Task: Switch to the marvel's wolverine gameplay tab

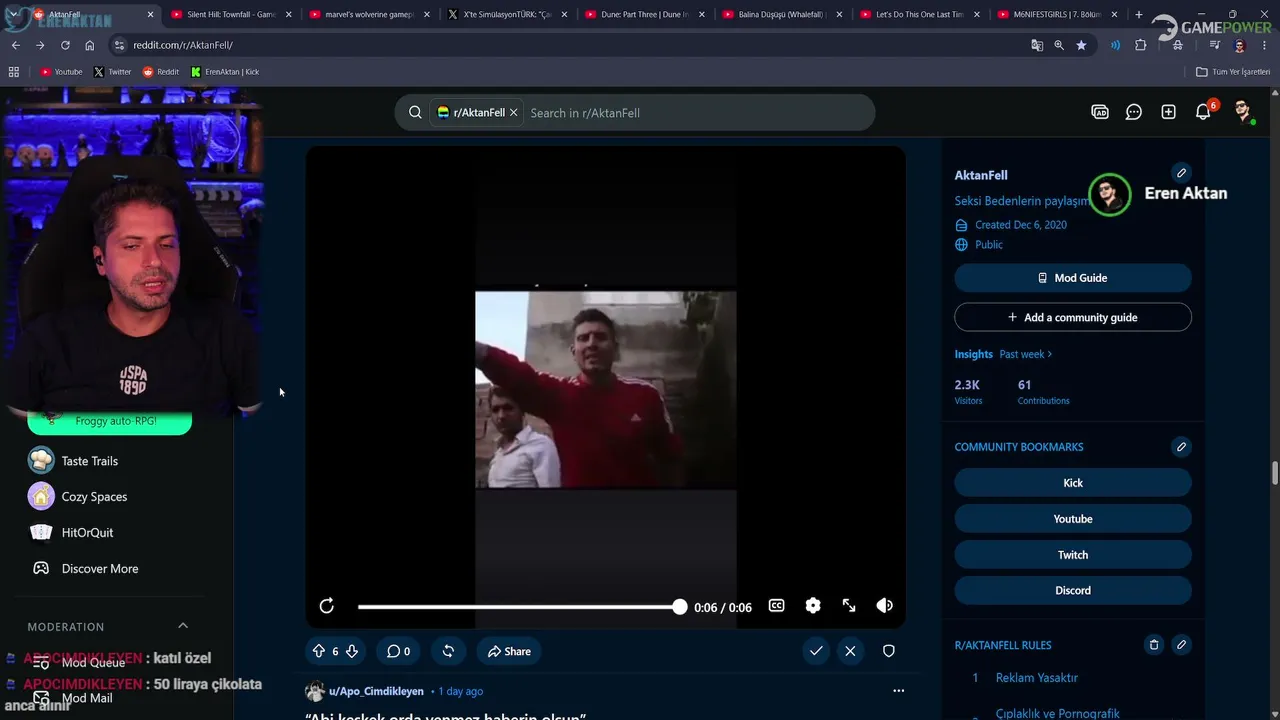Action: pyautogui.click(x=369, y=15)
